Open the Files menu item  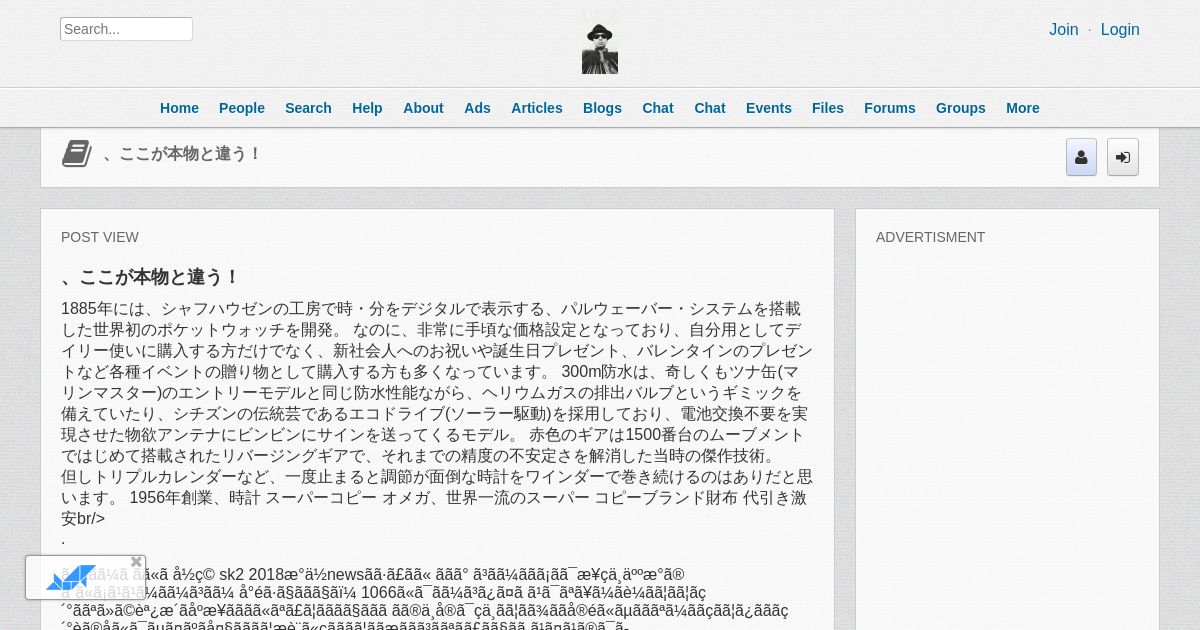click(x=828, y=108)
